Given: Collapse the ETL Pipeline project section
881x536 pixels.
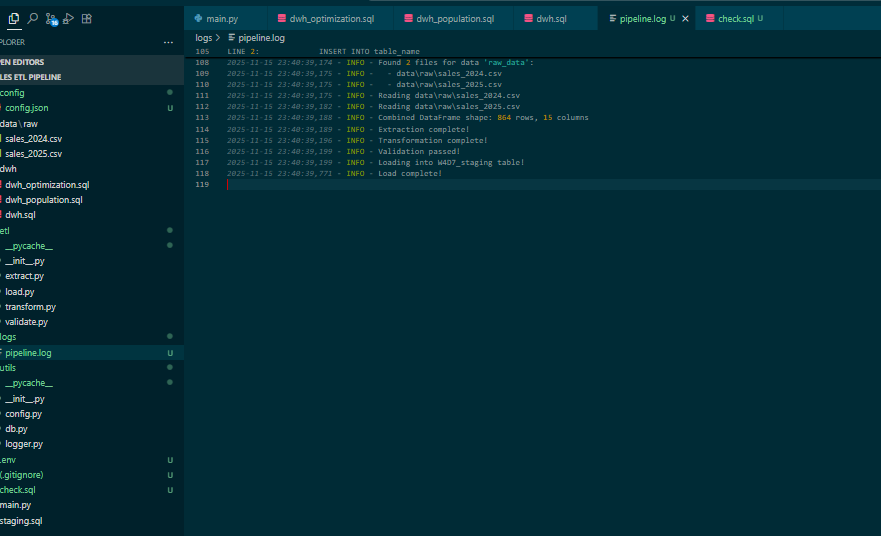Looking at the screenshot, I should (92, 77).
